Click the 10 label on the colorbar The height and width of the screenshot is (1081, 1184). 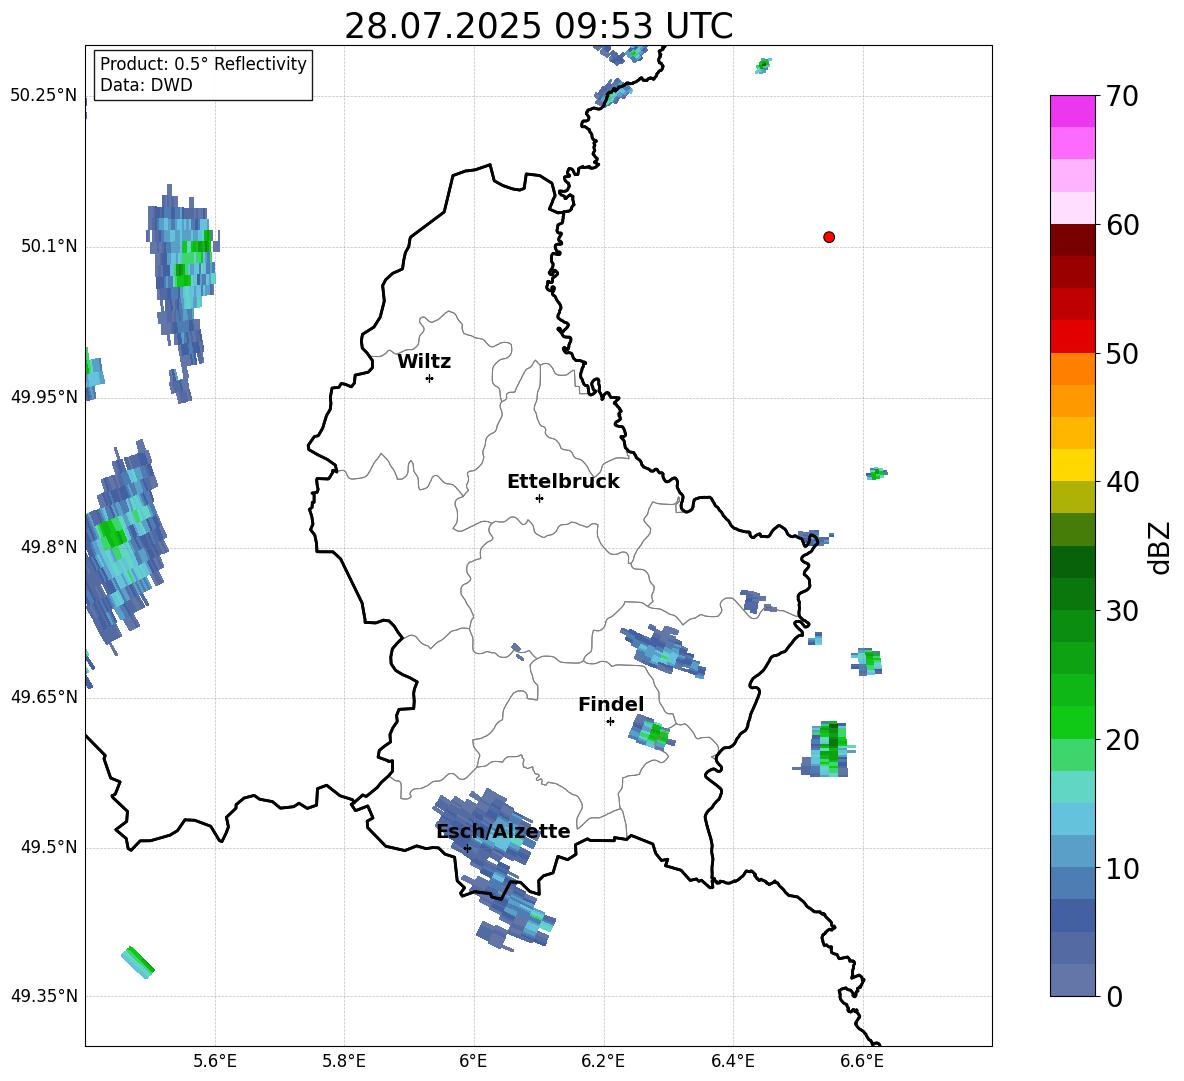[x=1121, y=868]
